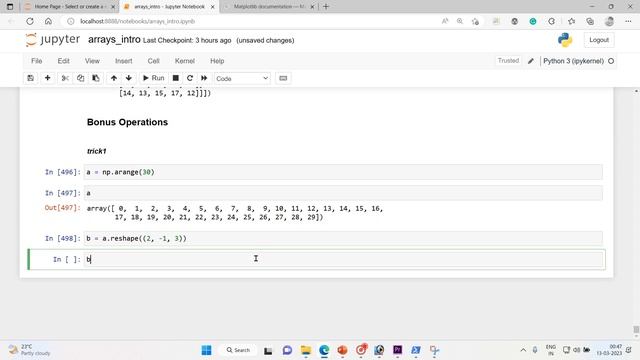Viewport: 640px width, 360px height.
Task: Open Microsoft Edge from the taskbar
Action: click(324, 350)
